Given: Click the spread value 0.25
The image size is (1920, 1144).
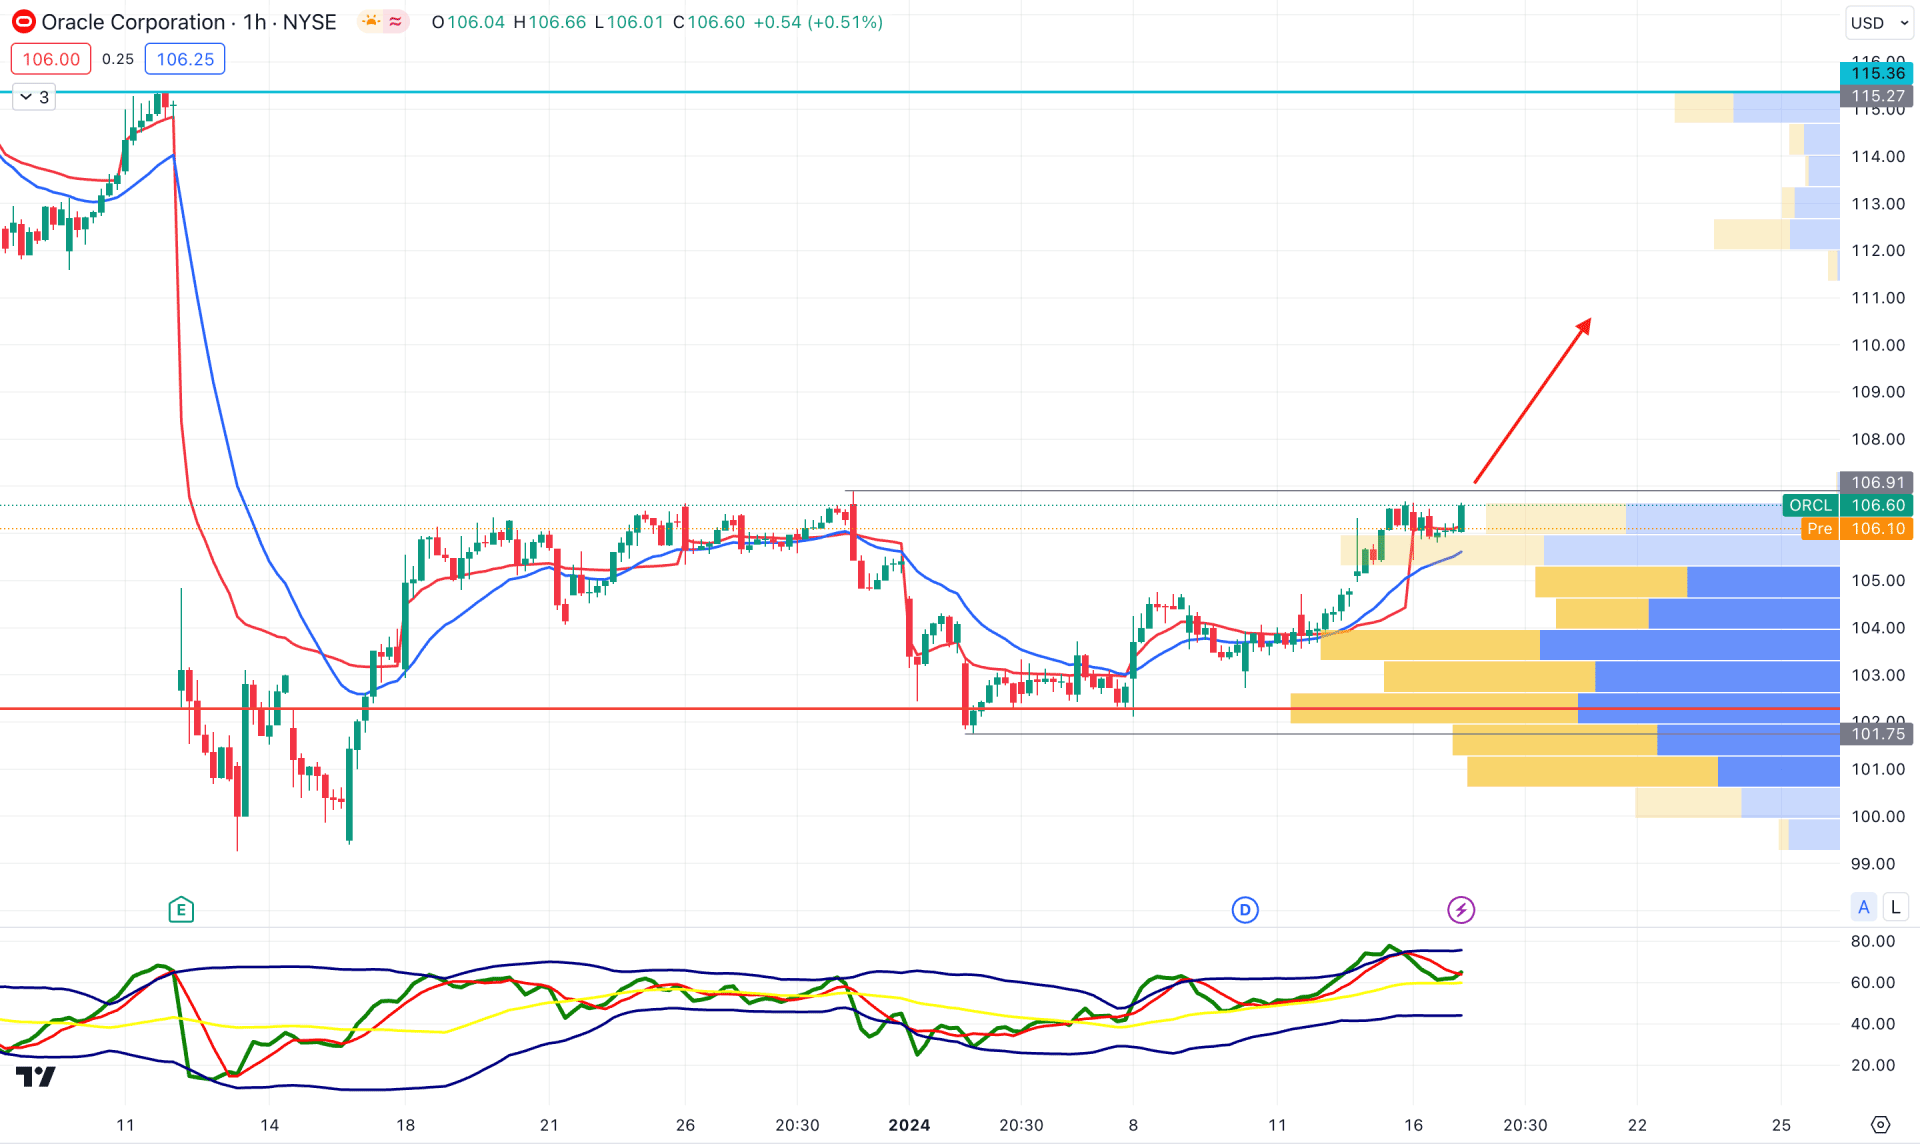Looking at the screenshot, I should tap(118, 59).
